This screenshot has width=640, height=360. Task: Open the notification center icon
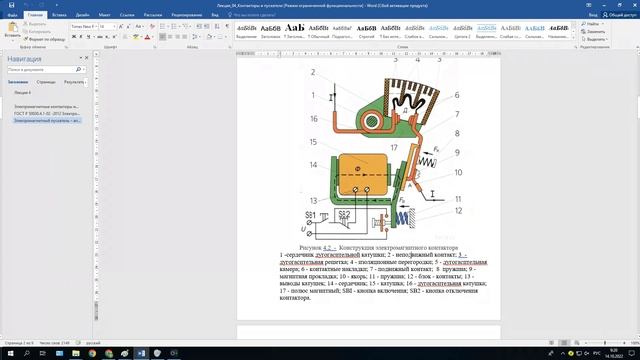632,353
